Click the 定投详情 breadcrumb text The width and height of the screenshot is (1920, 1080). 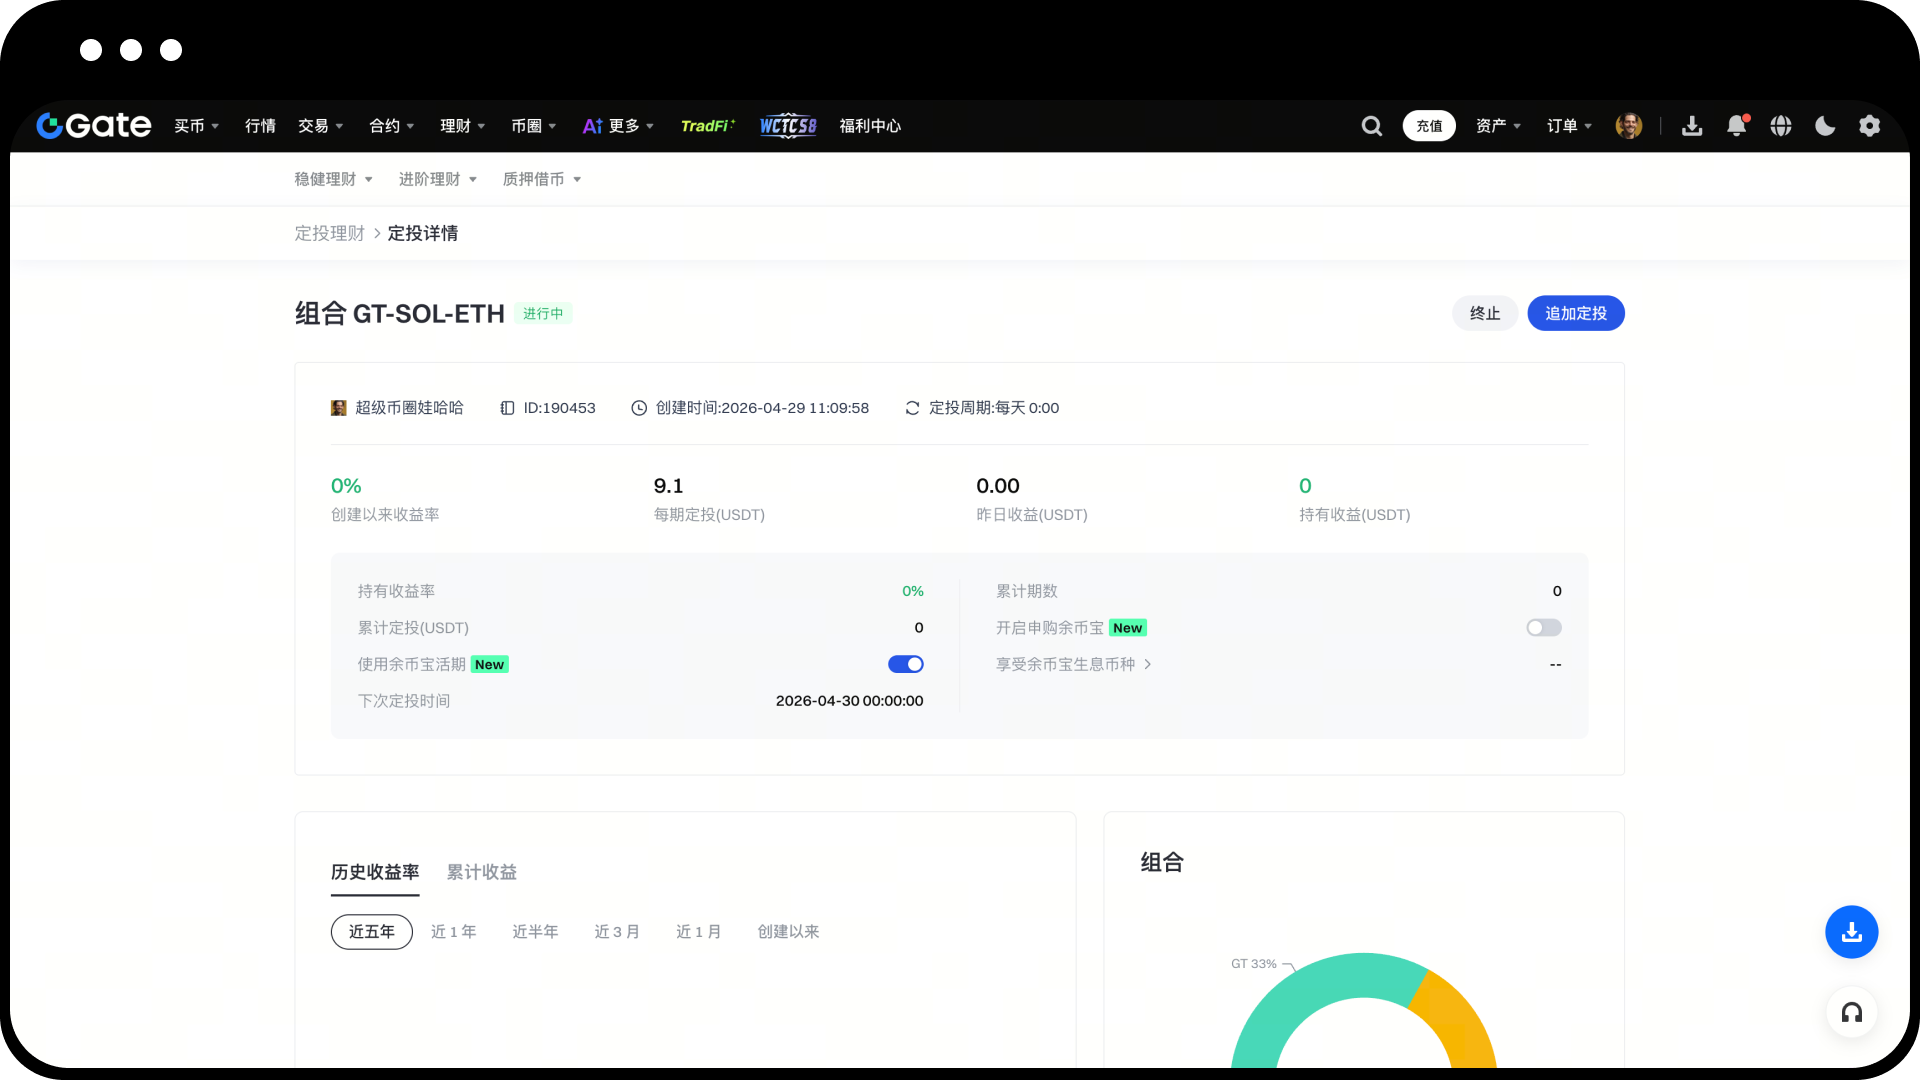423,233
